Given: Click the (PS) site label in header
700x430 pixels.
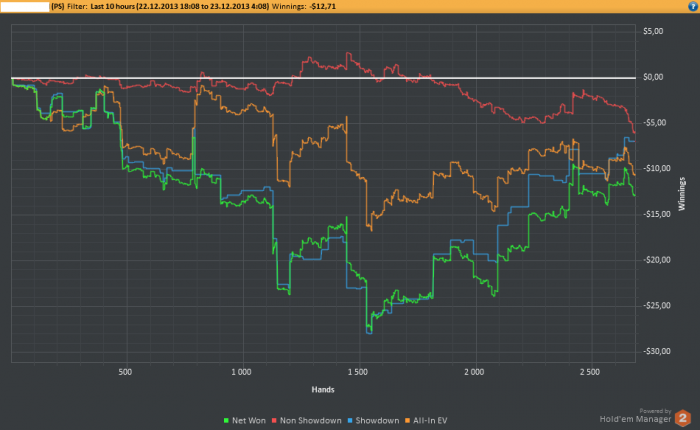Looking at the screenshot, I should [58, 6].
